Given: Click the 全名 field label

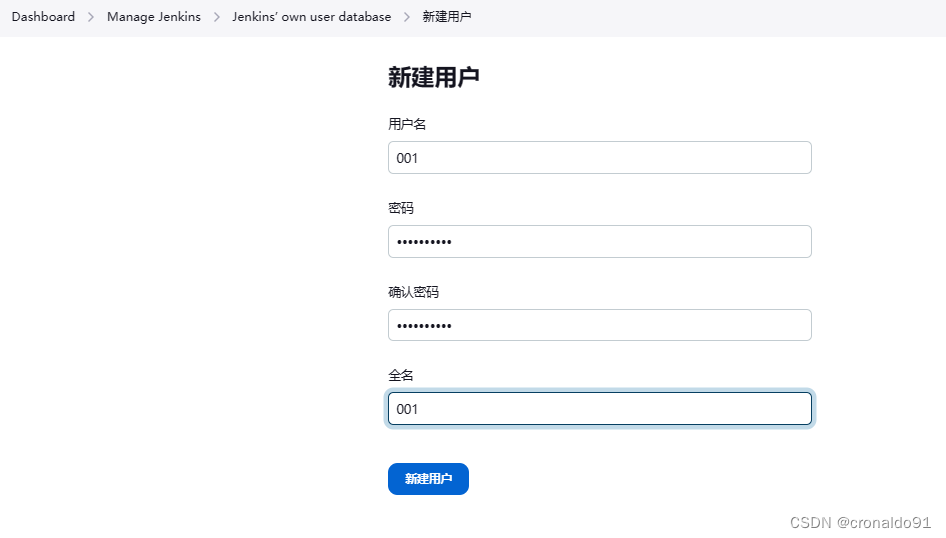Looking at the screenshot, I should 401,375.
